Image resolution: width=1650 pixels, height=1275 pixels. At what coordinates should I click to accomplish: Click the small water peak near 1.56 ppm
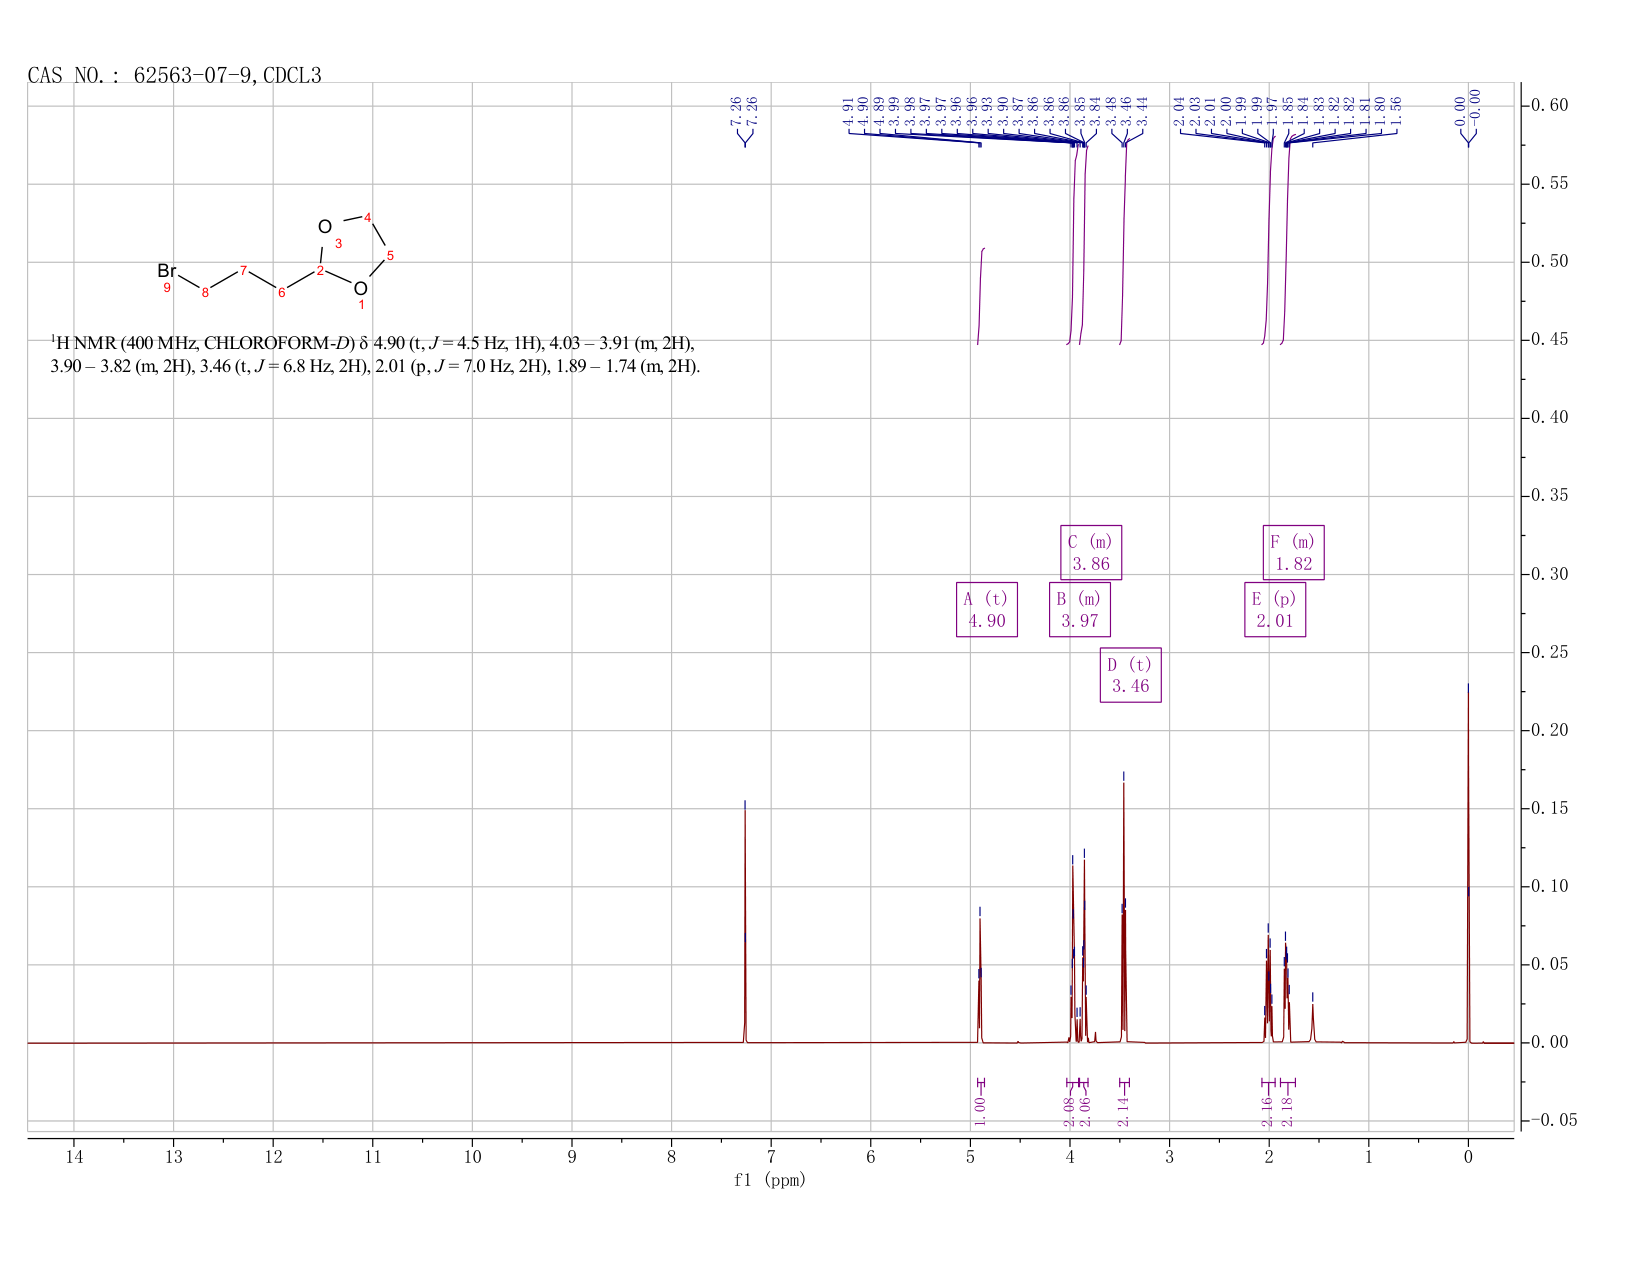(x=1313, y=1022)
